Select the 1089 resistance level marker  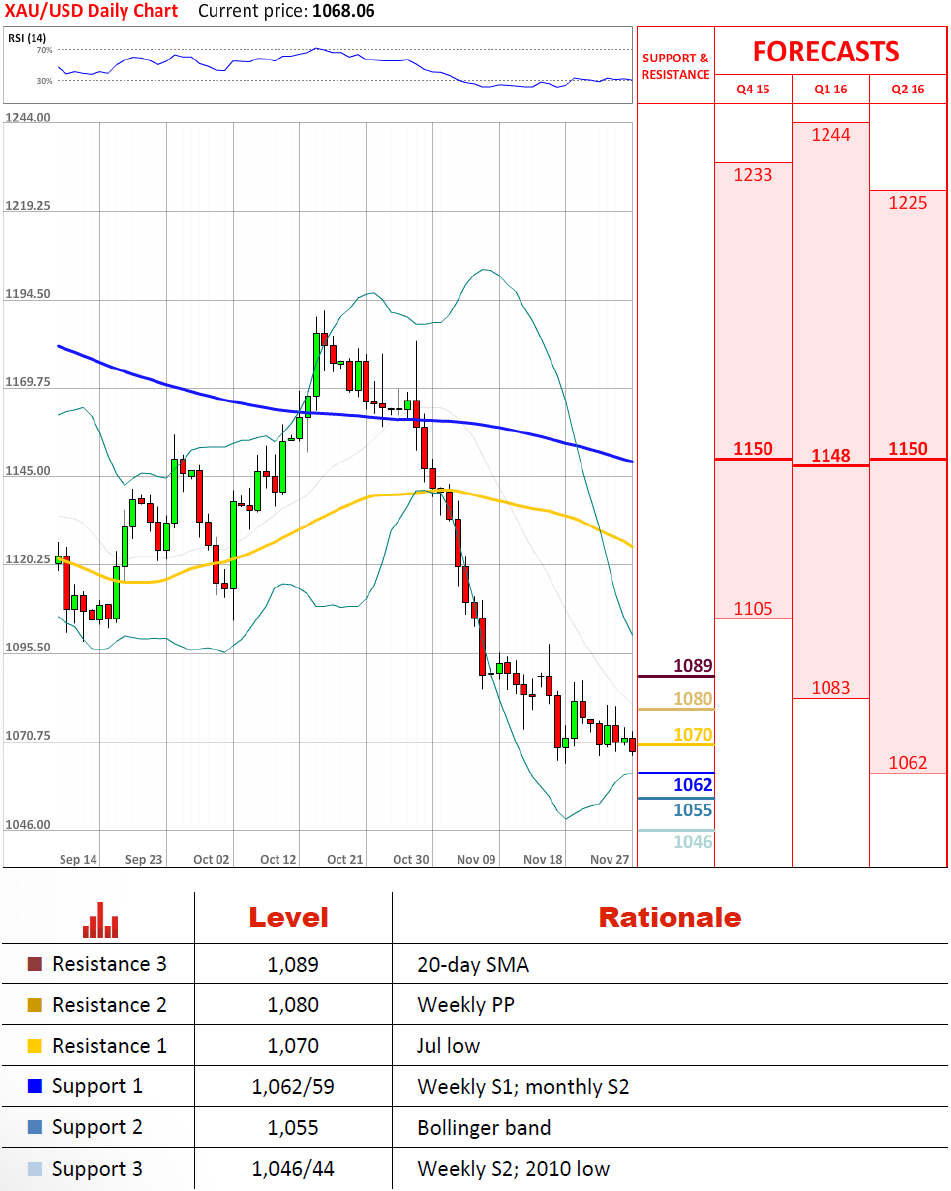692,666
